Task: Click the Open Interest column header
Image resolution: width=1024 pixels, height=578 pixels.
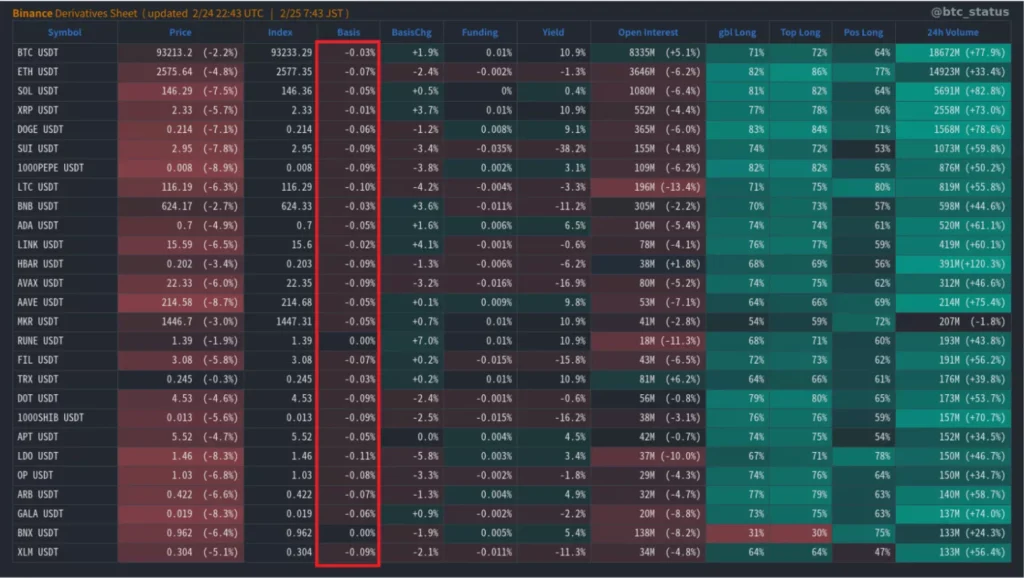Action: (648, 32)
